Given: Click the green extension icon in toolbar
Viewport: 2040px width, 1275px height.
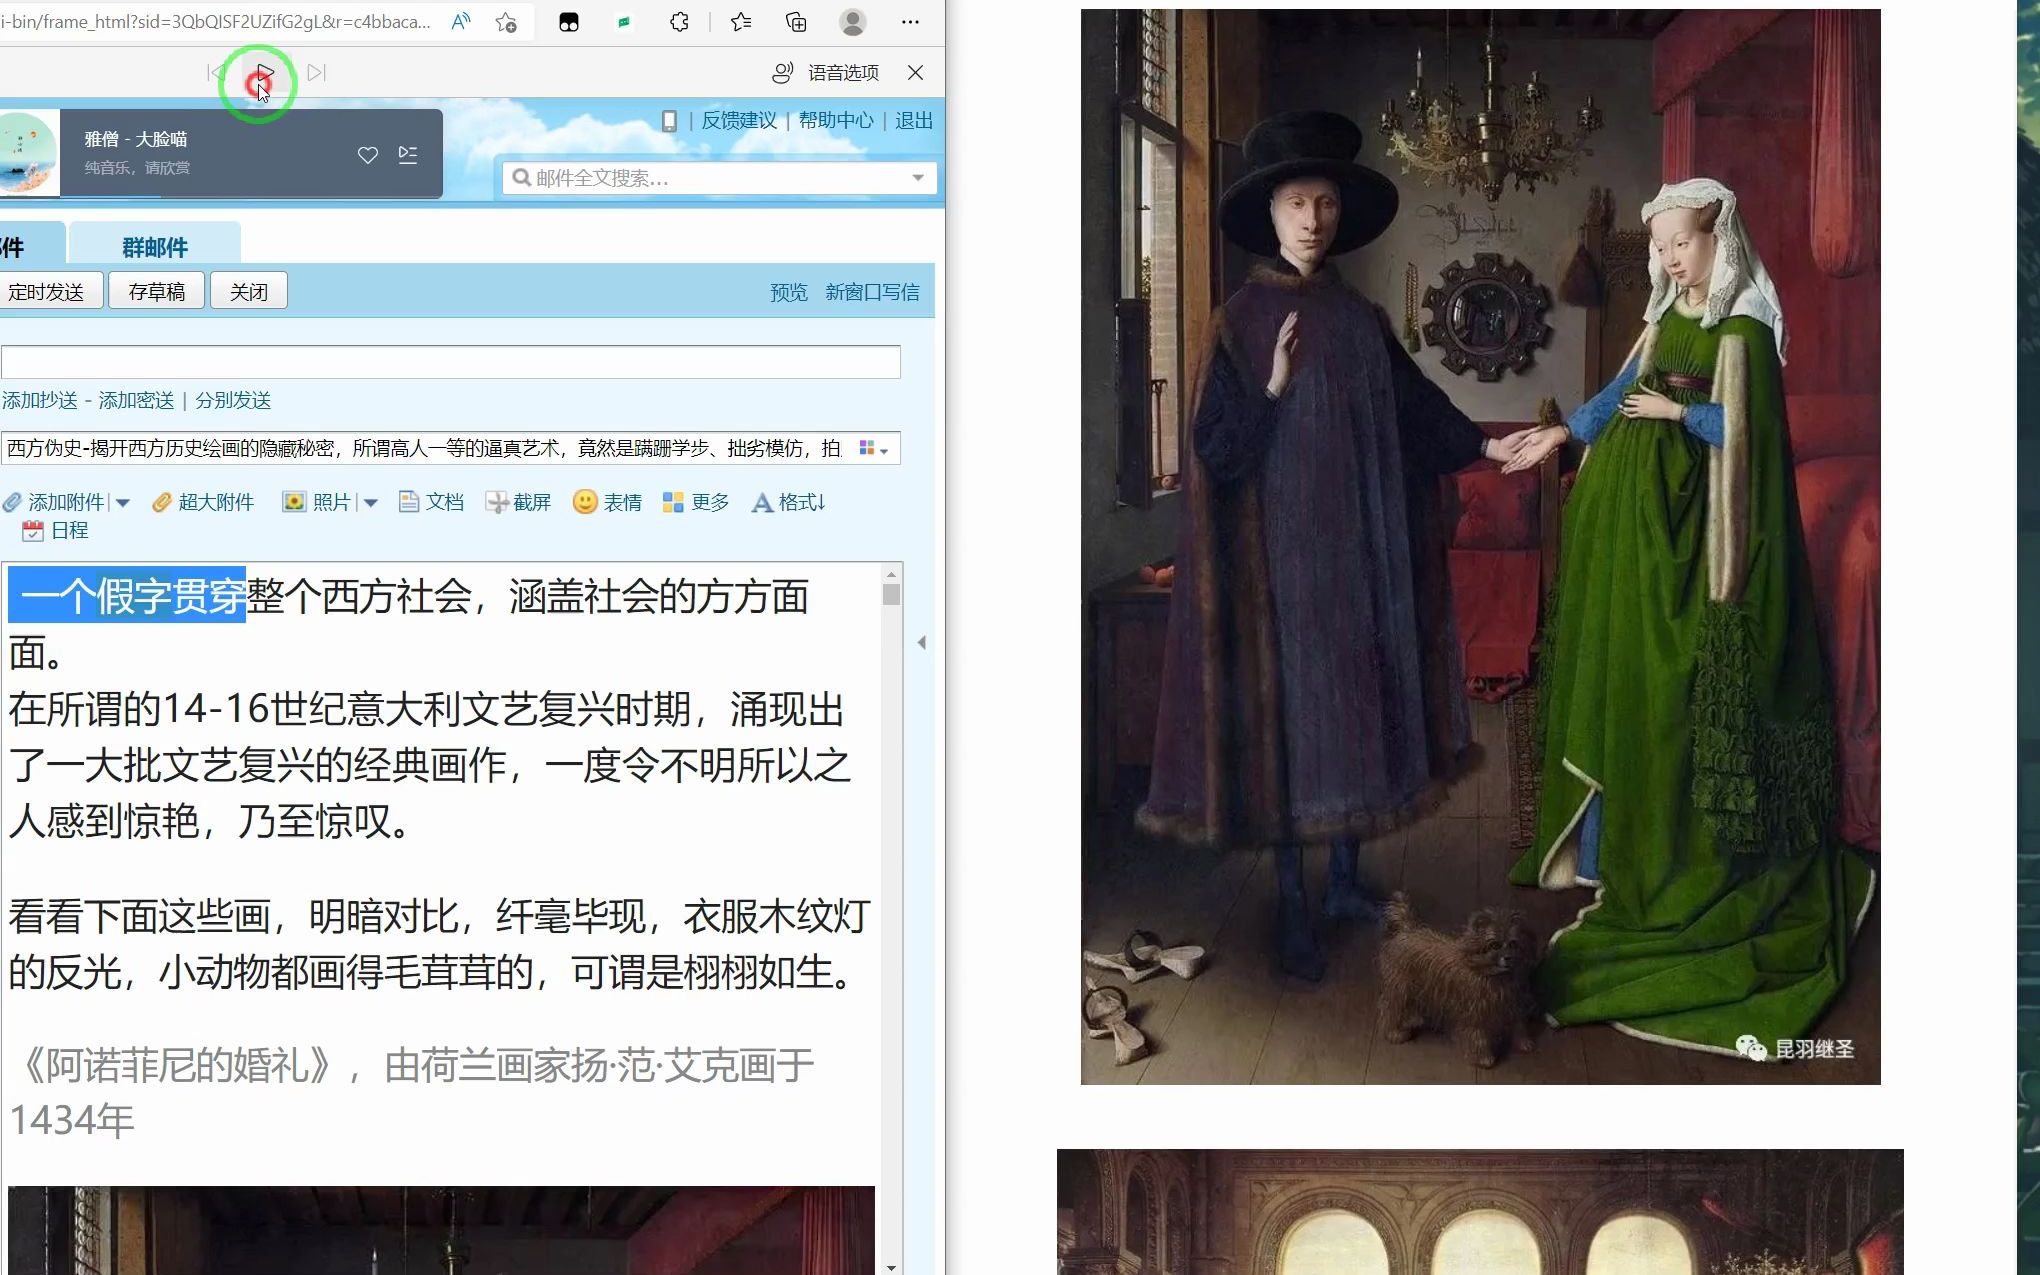Looking at the screenshot, I should [x=624, y=22].
